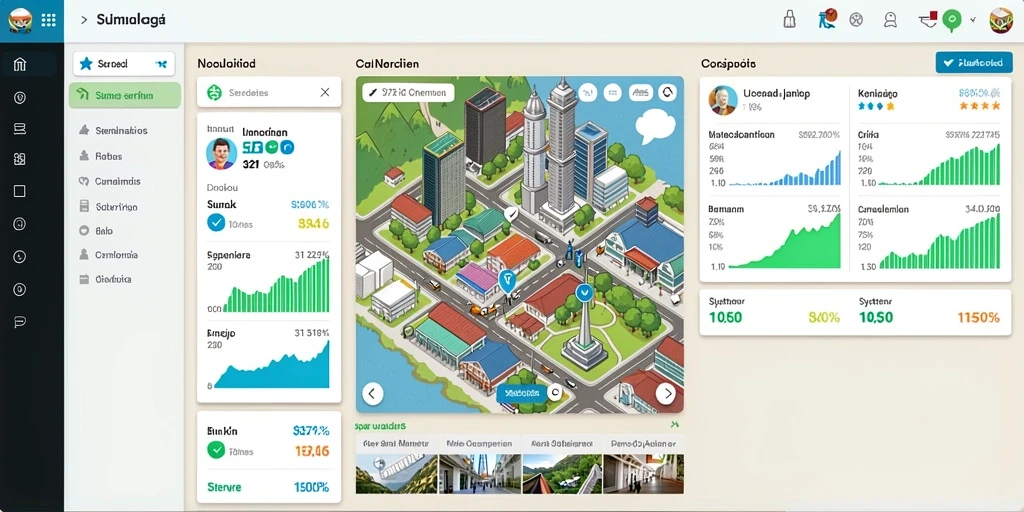1024x512 pixels.
Task: Select the blue map pin marker on street
Action: (507, 281)
